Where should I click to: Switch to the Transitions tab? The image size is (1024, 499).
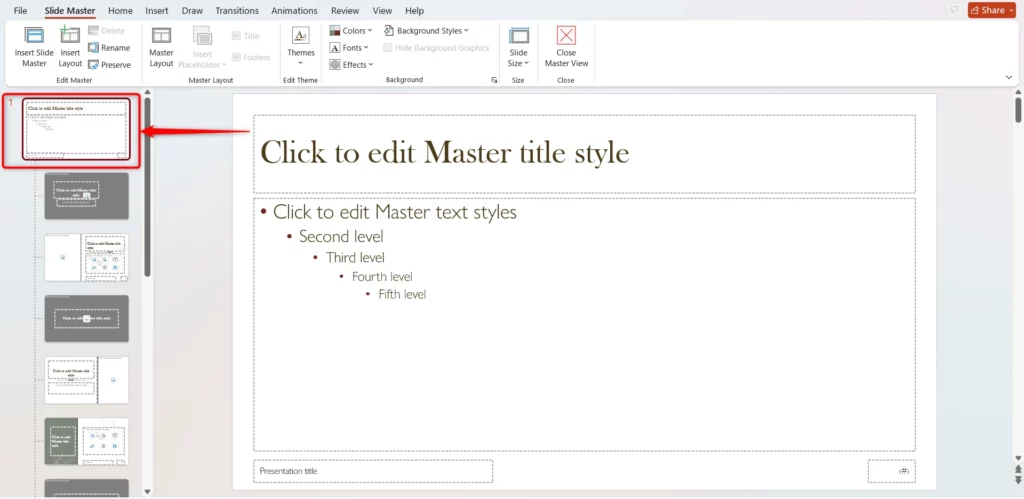pos(237,10)
